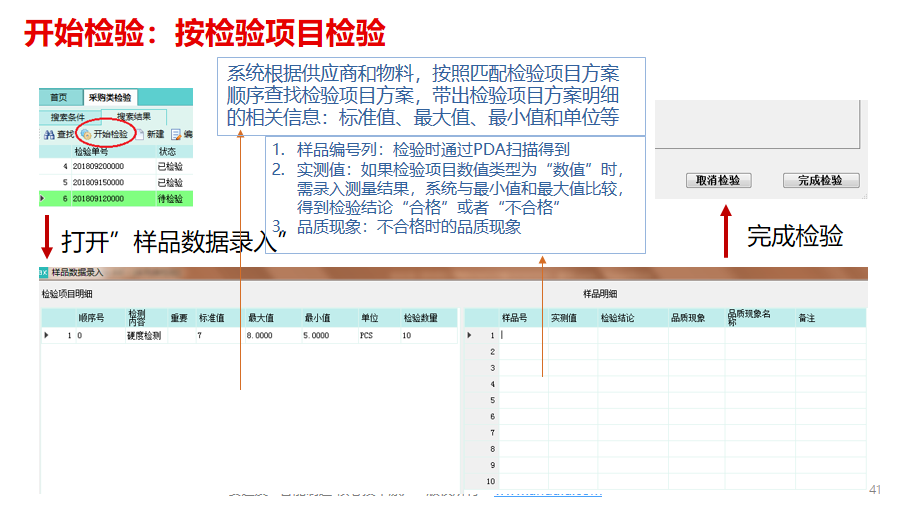Sort by the 检验单号 column header
Image resolution: width=907 pixels, height=509 pixels.
[x=95, y=151]
